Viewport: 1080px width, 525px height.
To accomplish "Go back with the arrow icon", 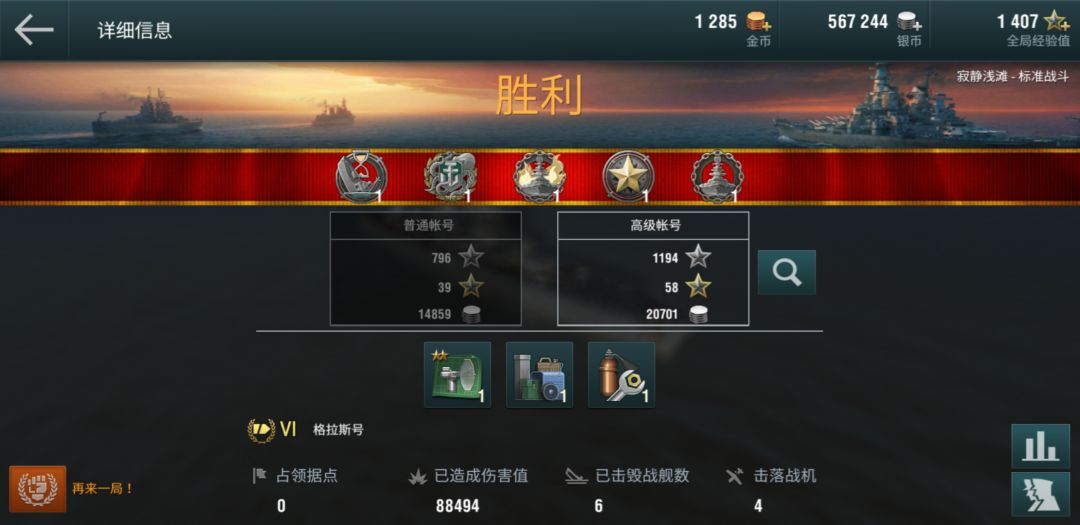I will click(x=34, y=30).
